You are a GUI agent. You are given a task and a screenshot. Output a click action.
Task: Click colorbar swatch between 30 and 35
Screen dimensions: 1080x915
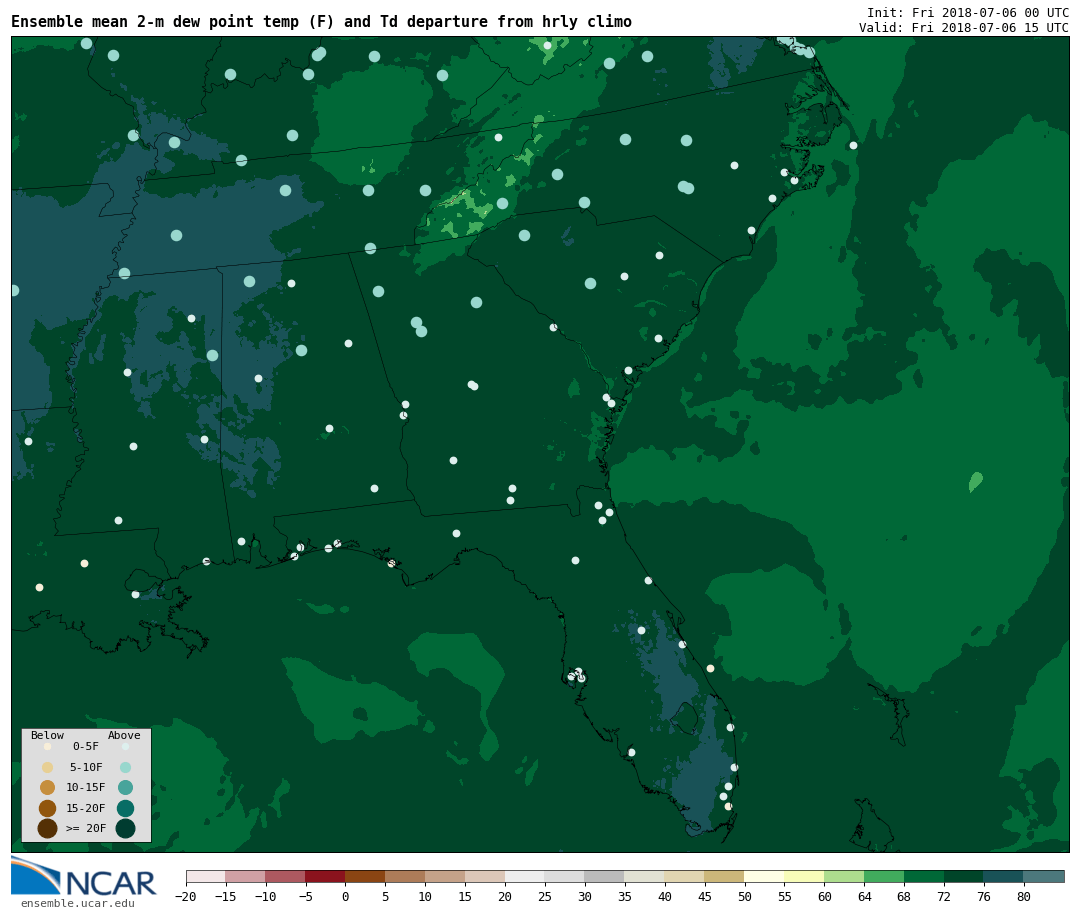[x=604, y=877]
